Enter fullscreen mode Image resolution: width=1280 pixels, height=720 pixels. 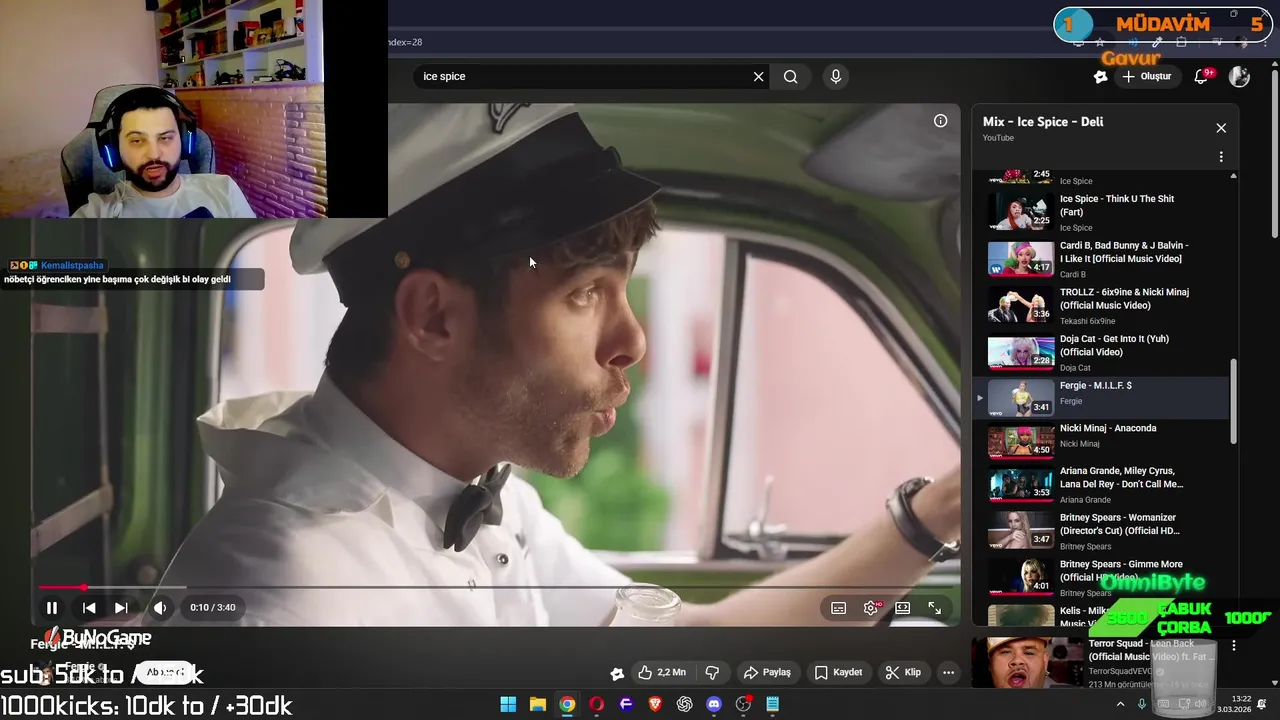coord(935,608)
